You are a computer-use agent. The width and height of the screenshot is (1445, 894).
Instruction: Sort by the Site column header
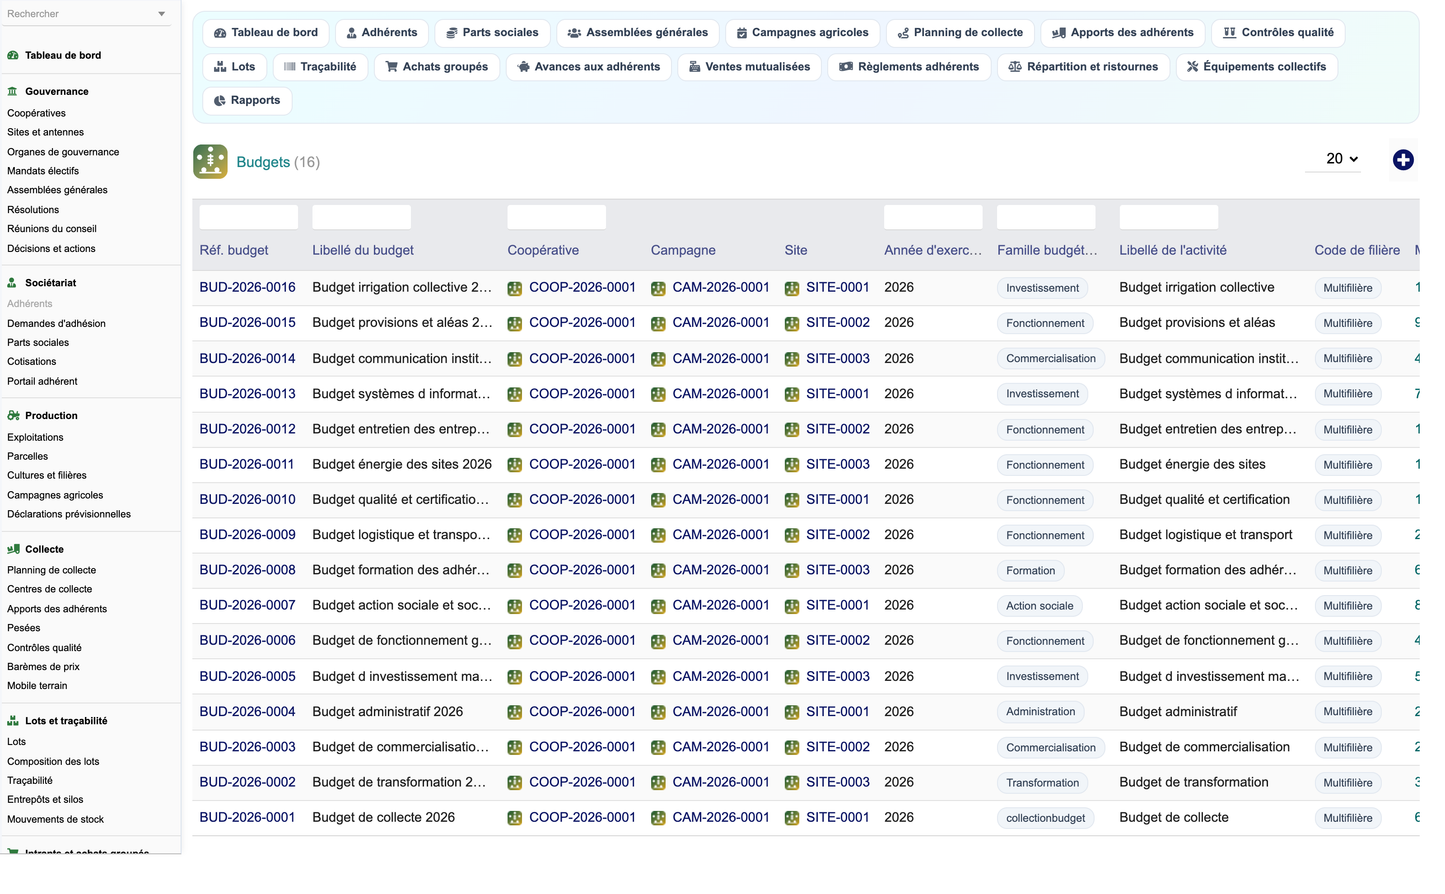click(x=796, y=251)
